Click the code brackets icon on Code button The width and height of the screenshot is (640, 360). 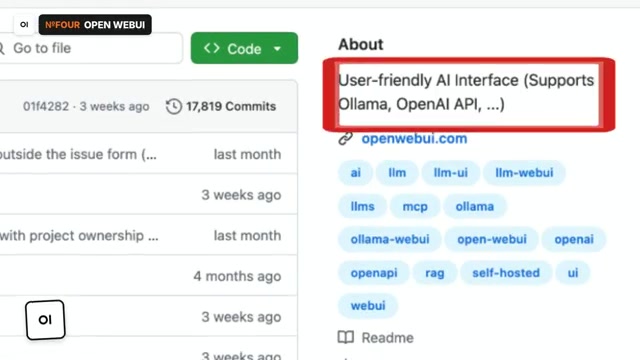(x=211, y=48)
